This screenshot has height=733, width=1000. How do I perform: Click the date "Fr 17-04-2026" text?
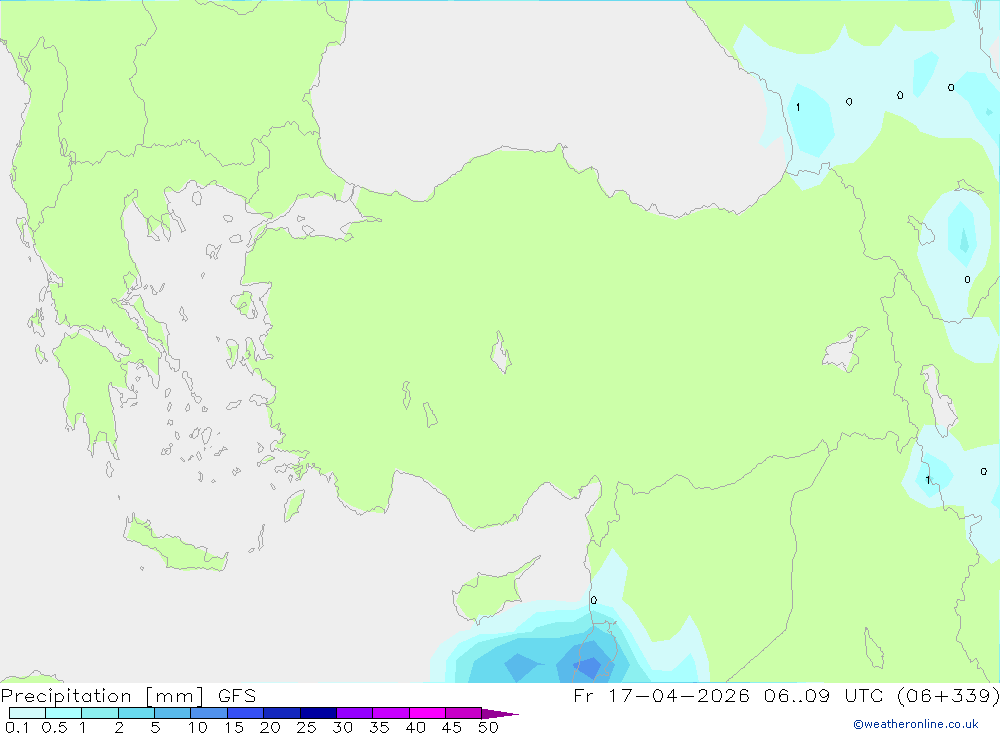pyautogui.click(x=661, y=696)
